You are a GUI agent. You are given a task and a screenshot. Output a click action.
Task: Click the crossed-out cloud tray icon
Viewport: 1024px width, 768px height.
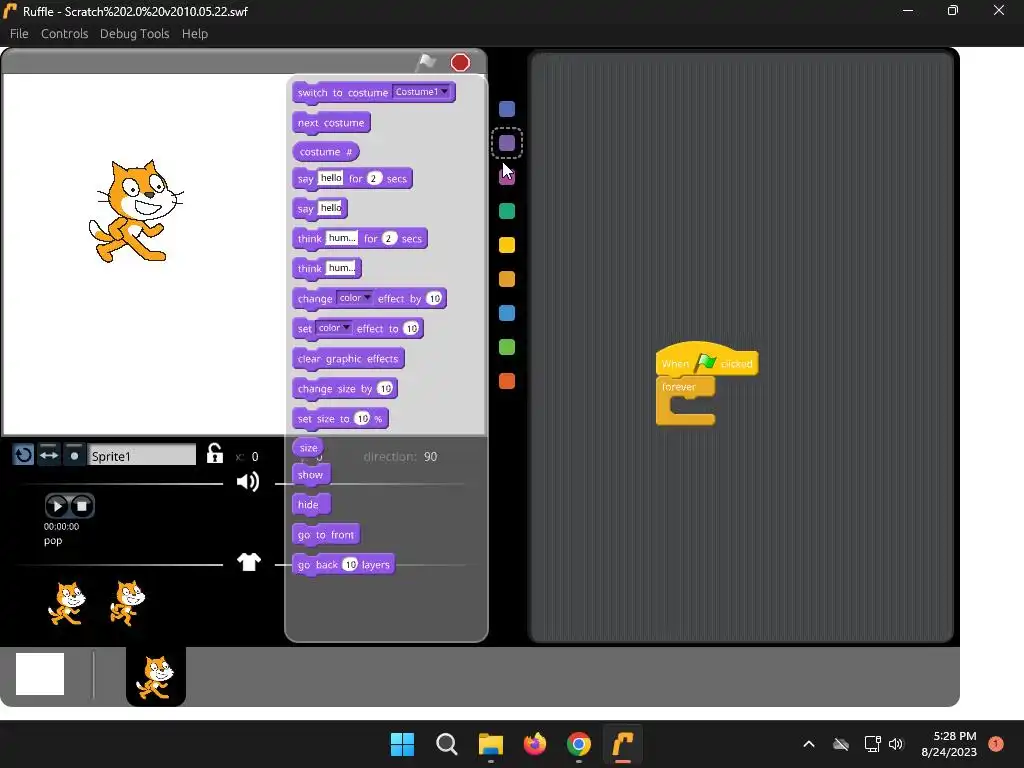pos(841,744)
